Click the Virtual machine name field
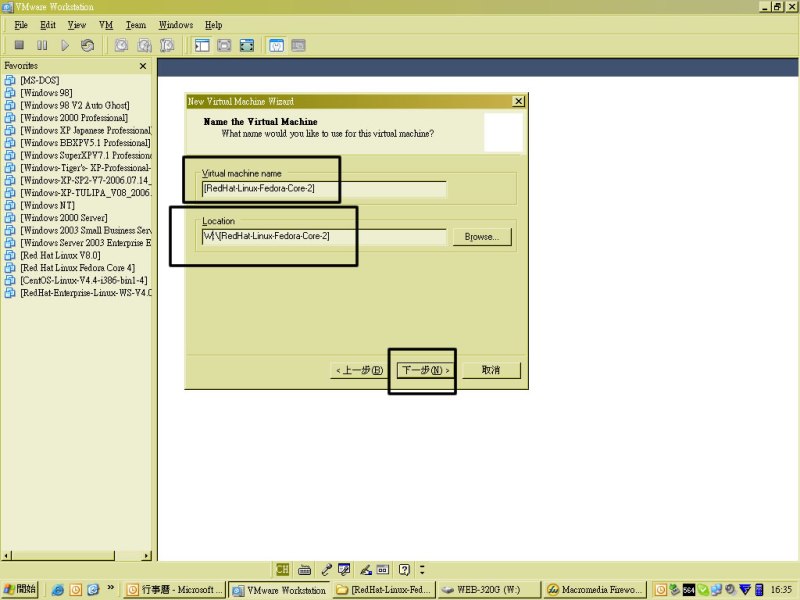800x600 pixels. pyautogui.click(x=322, y=188)
